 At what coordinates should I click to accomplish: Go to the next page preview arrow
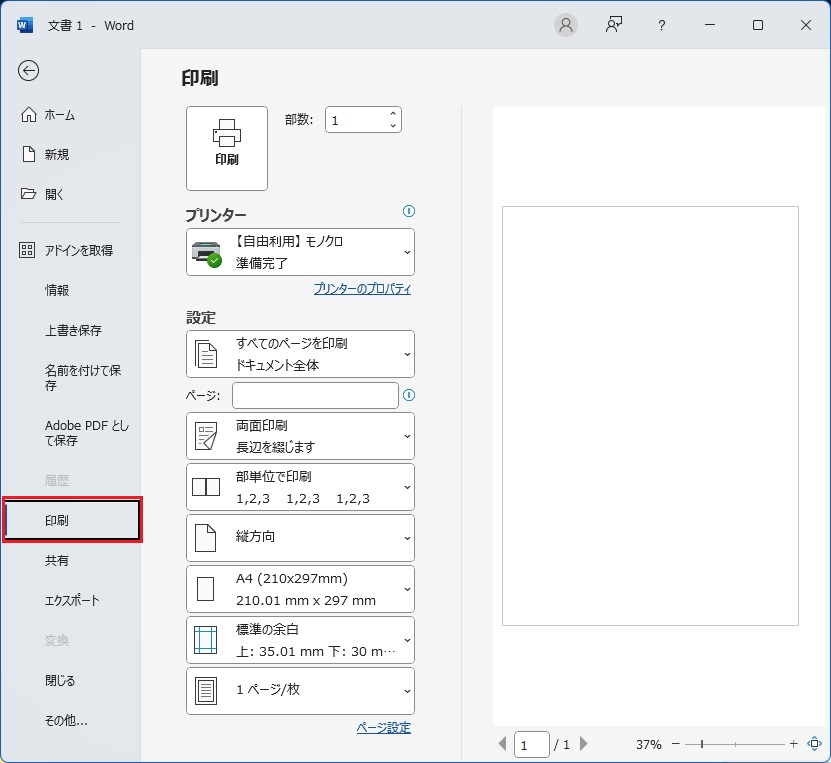click(584, 744)
